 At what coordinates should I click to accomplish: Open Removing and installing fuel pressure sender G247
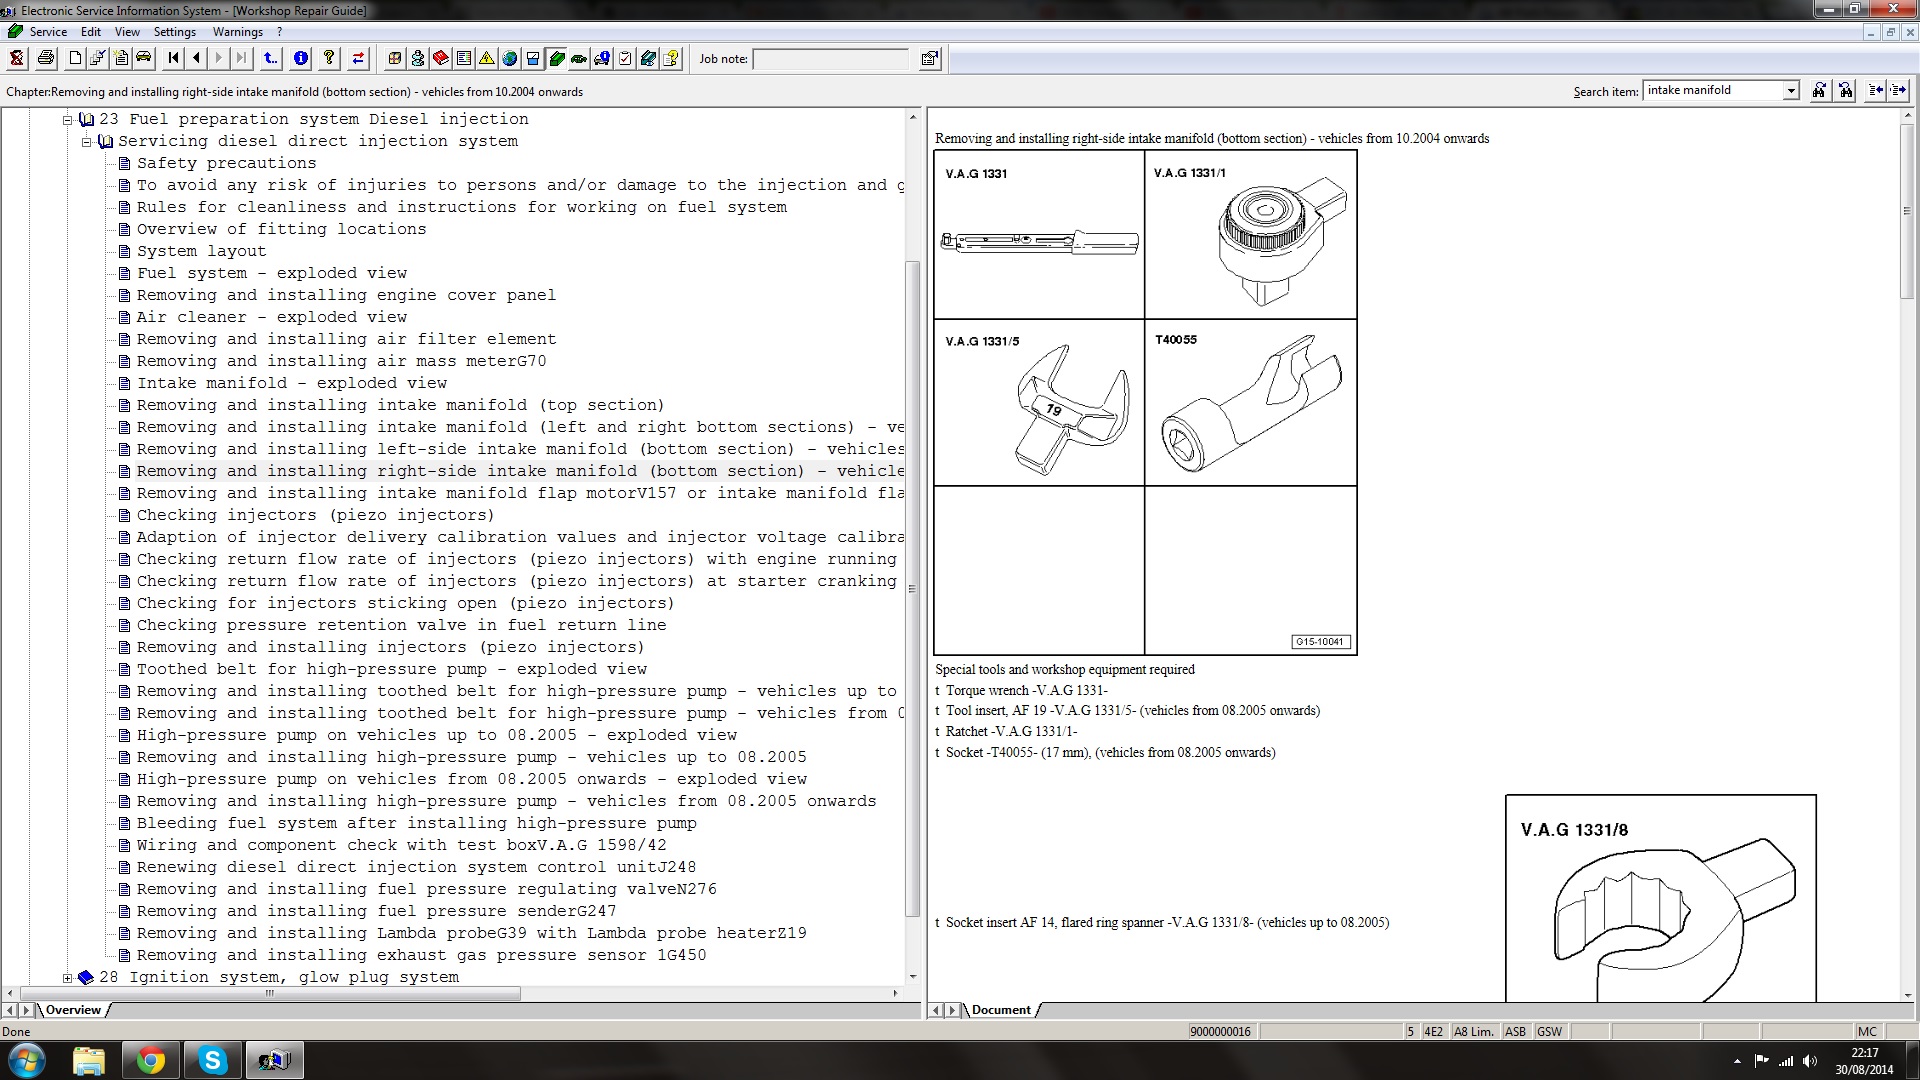click(x=377, y=911)
